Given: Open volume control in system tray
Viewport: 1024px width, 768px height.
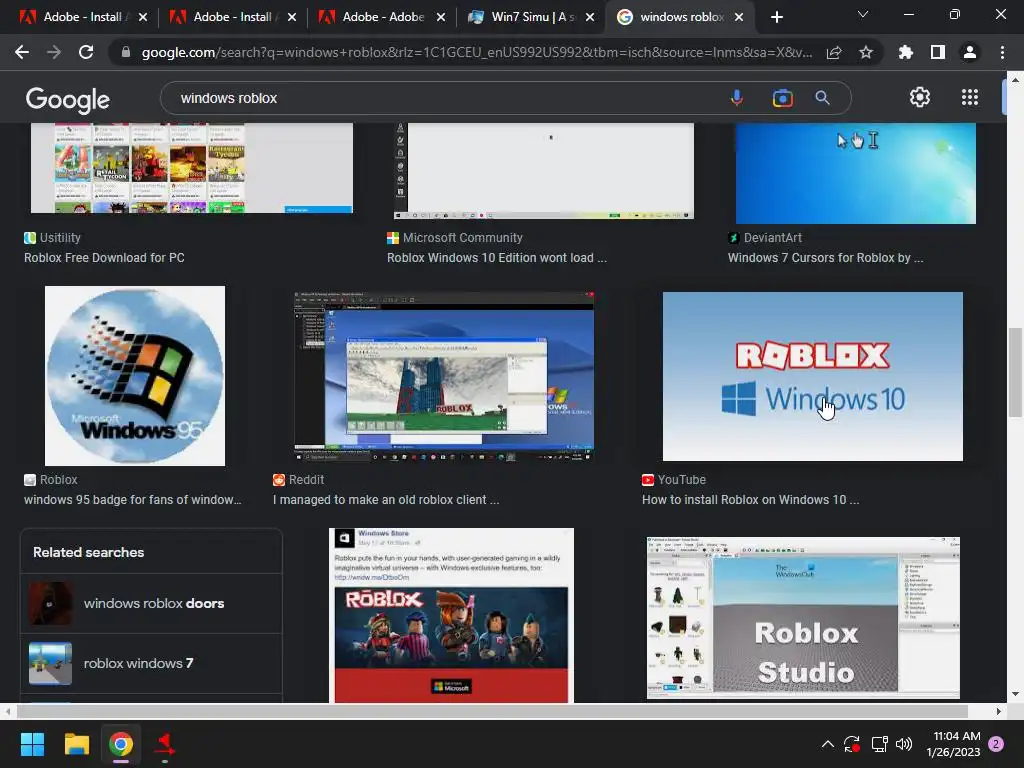Looking at the screenshot, I should [904, 744].
